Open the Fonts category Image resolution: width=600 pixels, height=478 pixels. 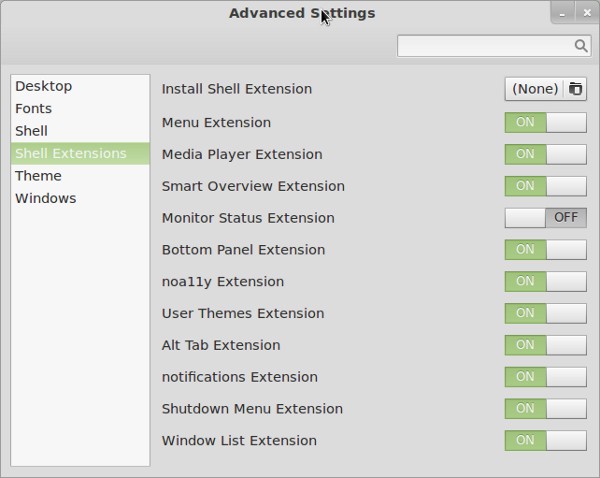point(34,108)
